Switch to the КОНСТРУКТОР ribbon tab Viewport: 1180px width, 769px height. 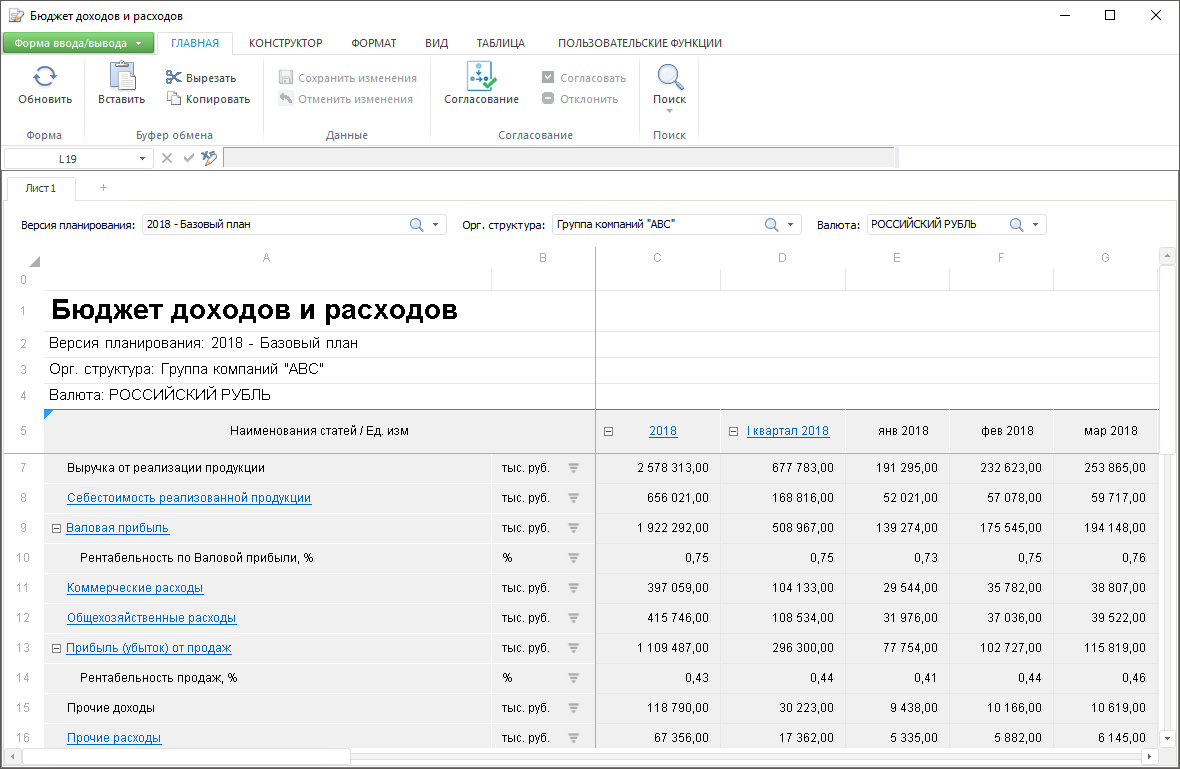point(285,43)
